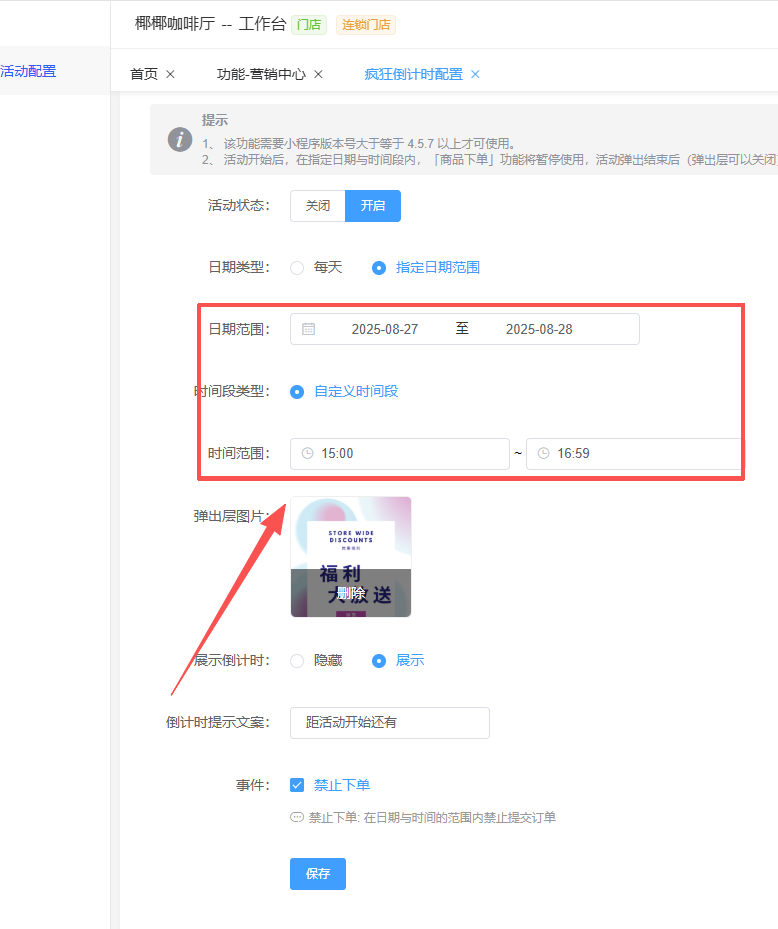
Task: Select the 疯狂倒计时配置 tab
Action: (414, 74)
